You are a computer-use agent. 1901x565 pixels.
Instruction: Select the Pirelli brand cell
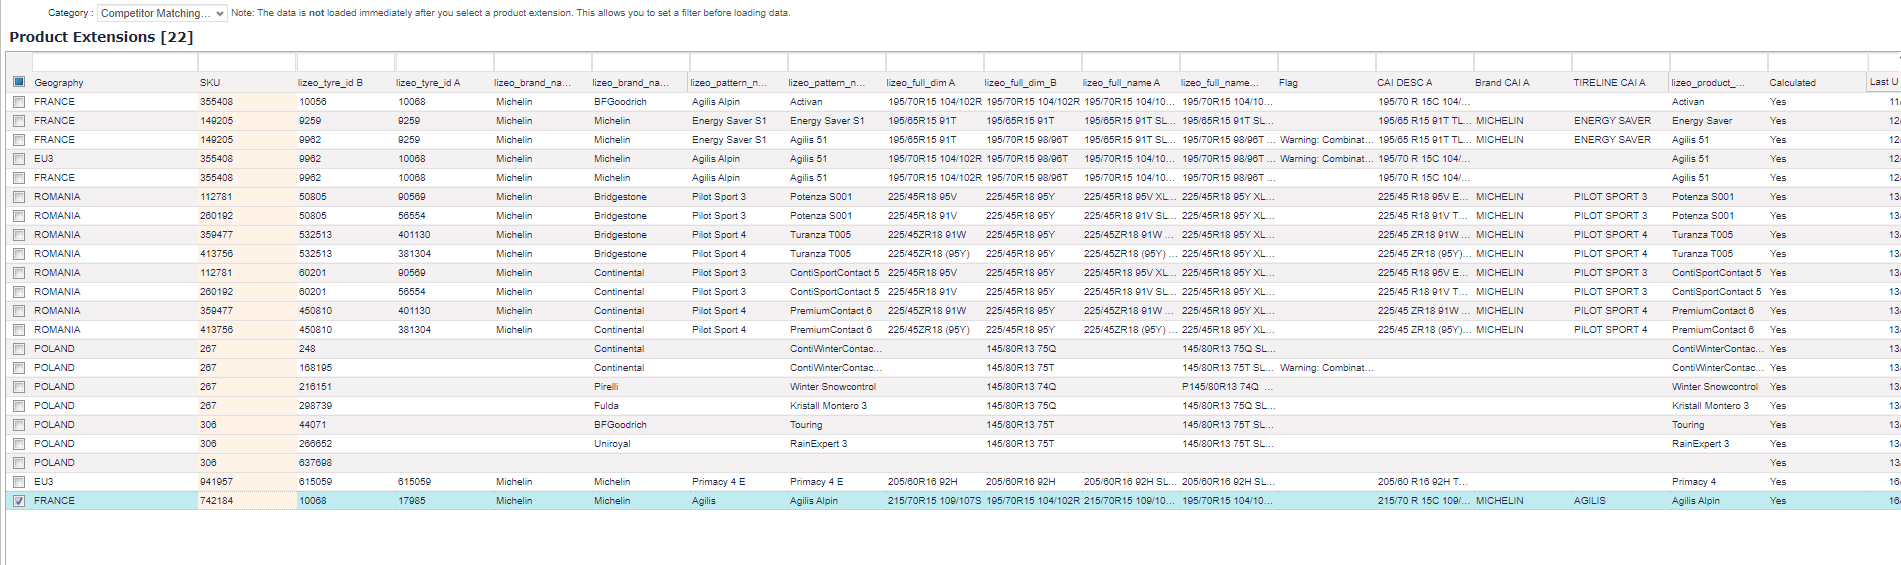(606, 387)
